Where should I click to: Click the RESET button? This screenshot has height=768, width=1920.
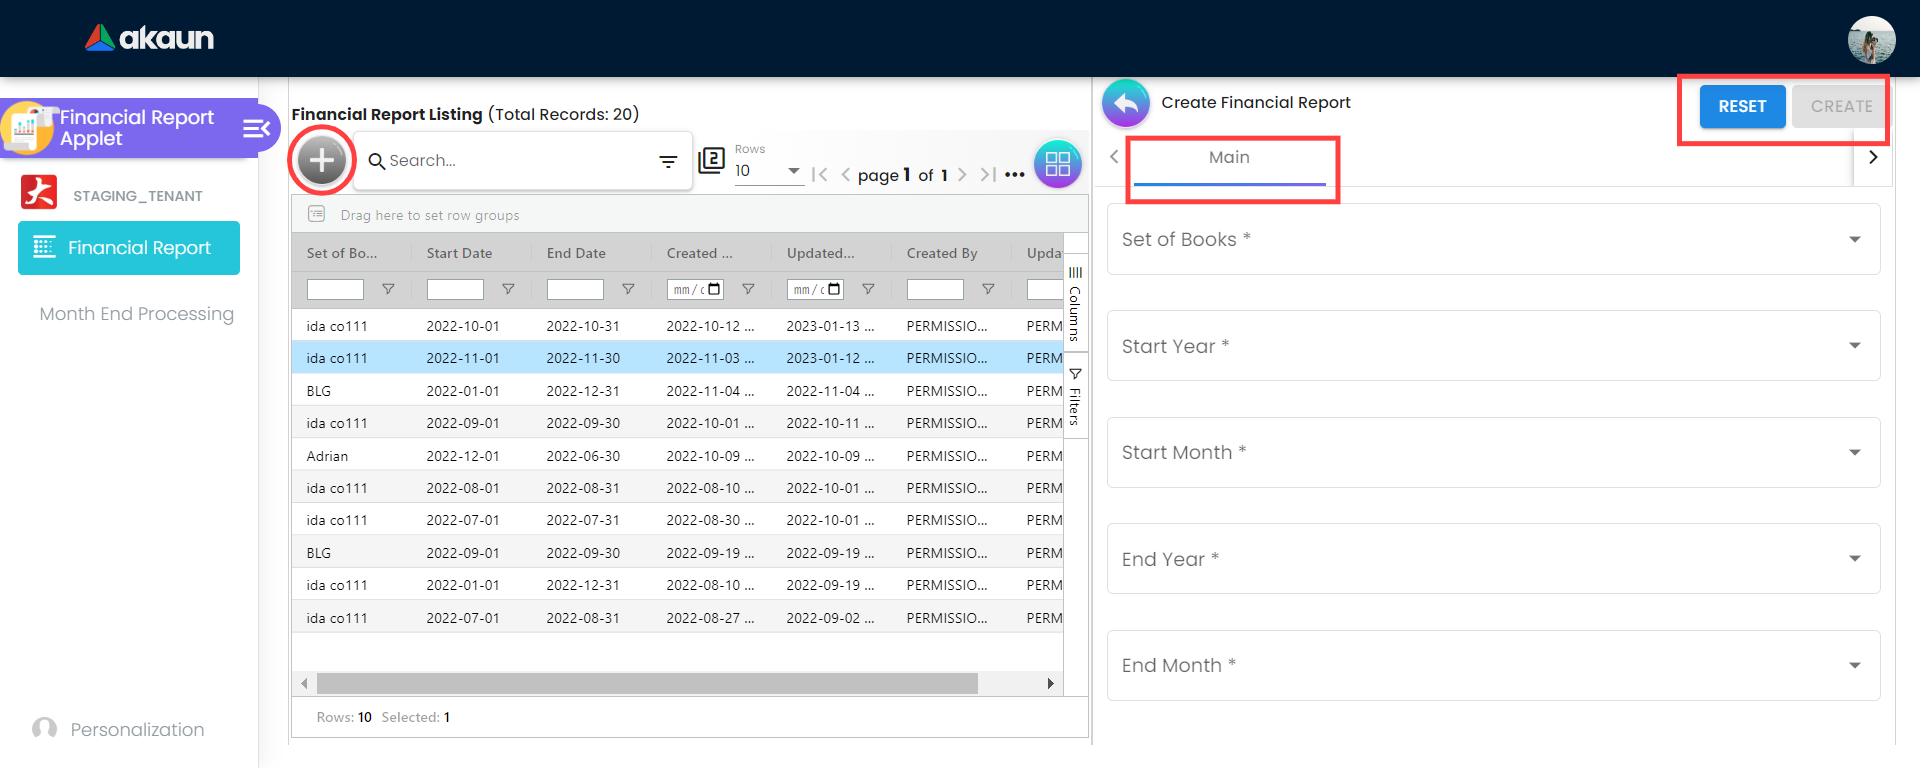1742,106
